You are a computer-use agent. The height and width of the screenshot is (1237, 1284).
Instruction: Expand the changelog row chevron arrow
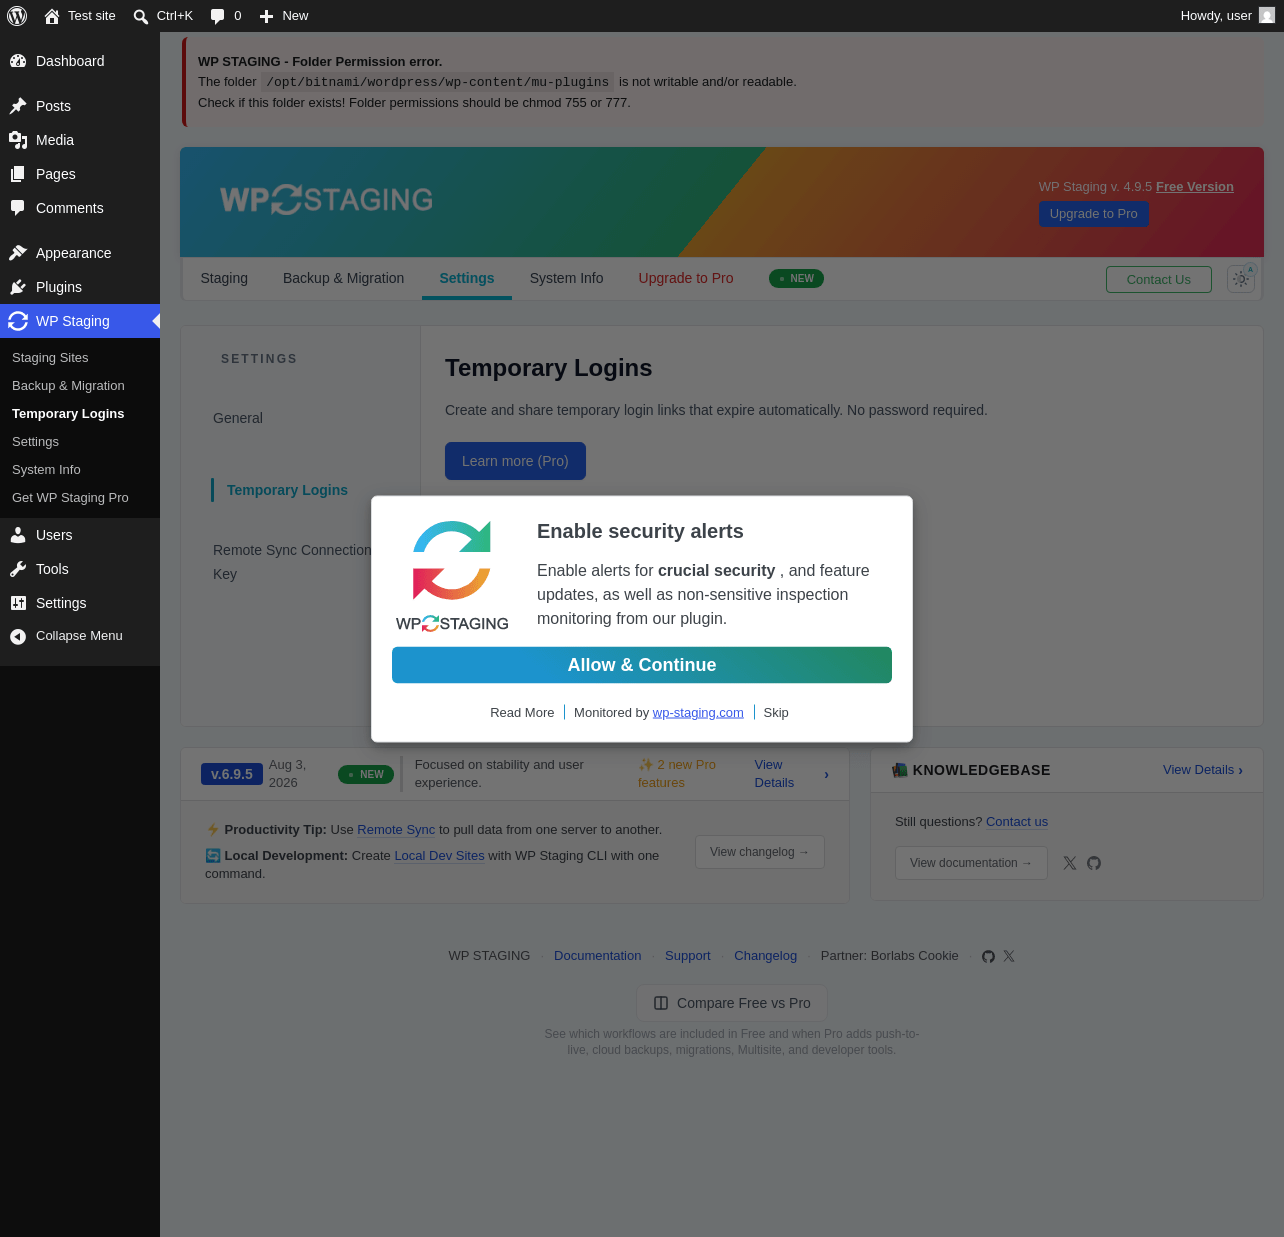tap(826, 774)
